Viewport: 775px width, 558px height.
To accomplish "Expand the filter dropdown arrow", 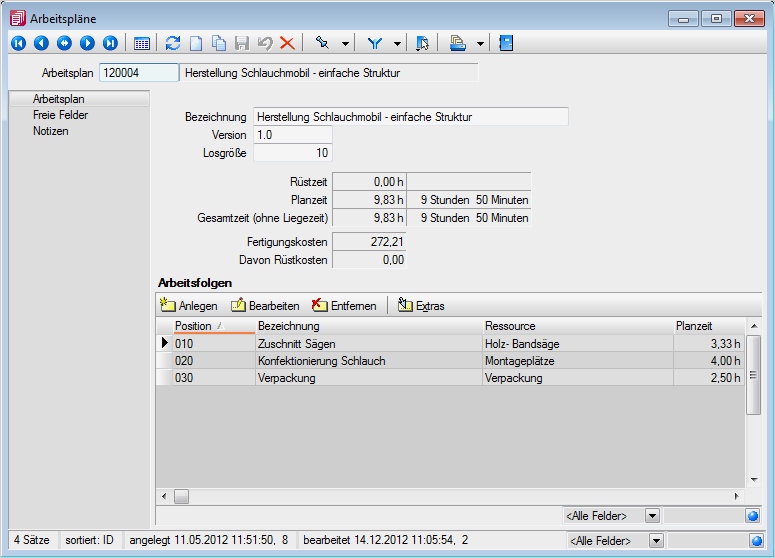I will pos(397,43).
